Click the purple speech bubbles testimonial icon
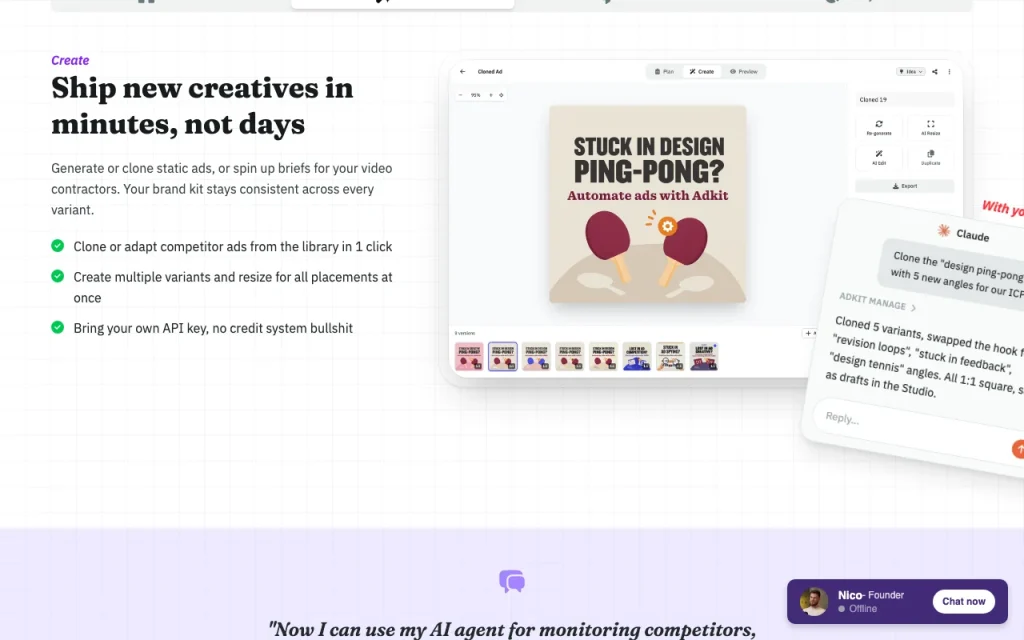Image resolution: width=1024 pixels, height=640 pixels. (512, 581)
